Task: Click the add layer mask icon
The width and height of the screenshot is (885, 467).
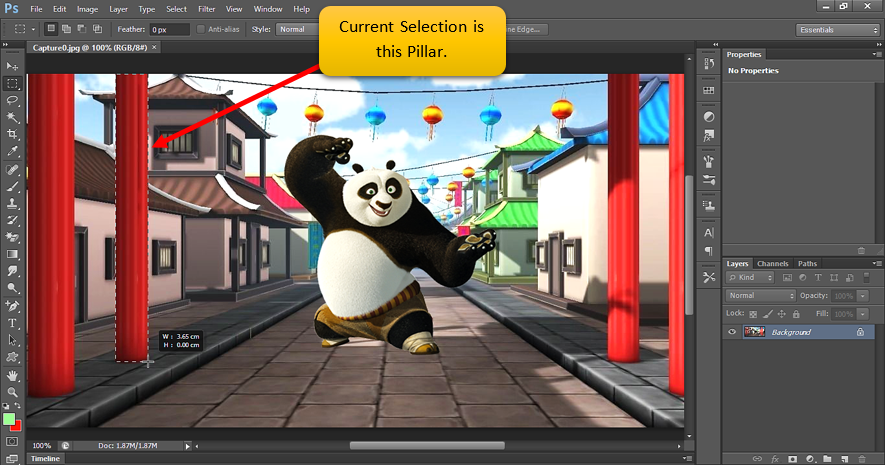Action: click(x=792, y=459)
